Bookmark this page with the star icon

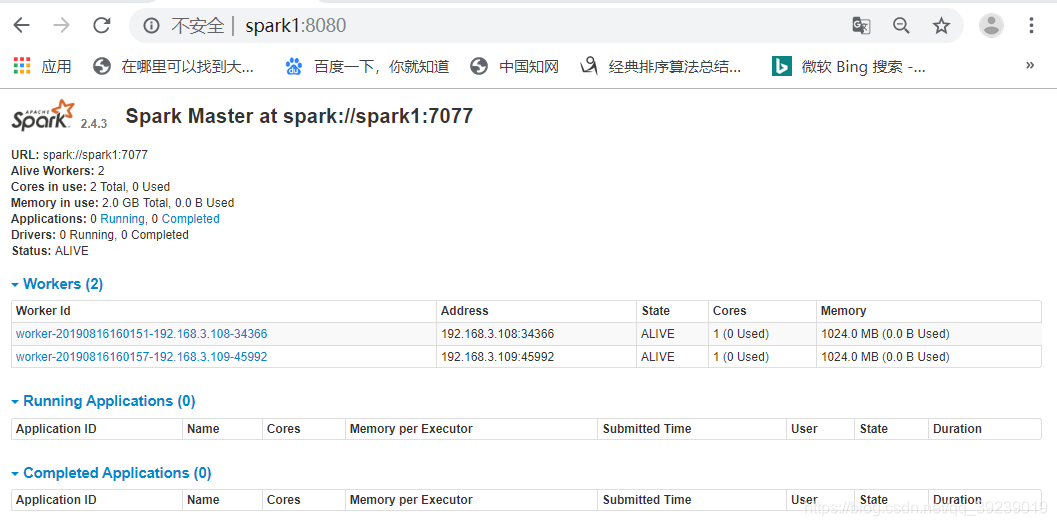pyautogui.click(x=941, y=26)
